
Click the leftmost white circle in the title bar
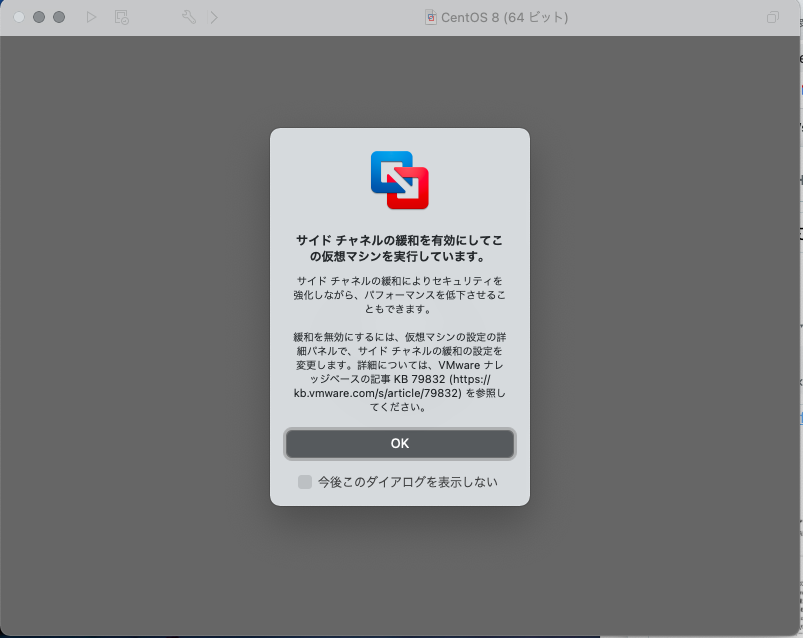tap(18, 17)
